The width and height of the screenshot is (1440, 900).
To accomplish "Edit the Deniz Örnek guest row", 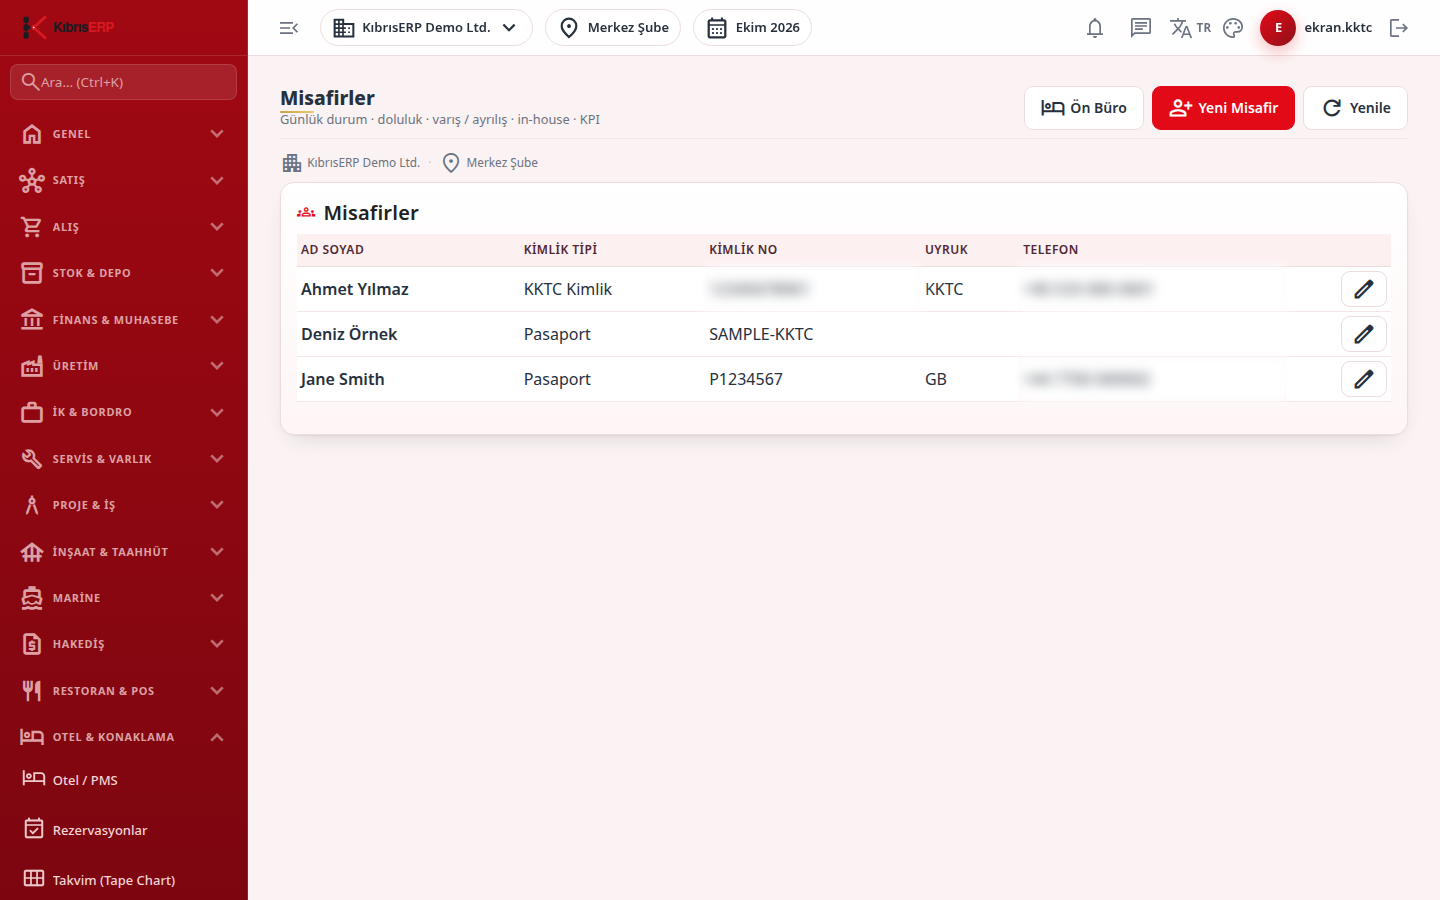I will click(1364, 334).
